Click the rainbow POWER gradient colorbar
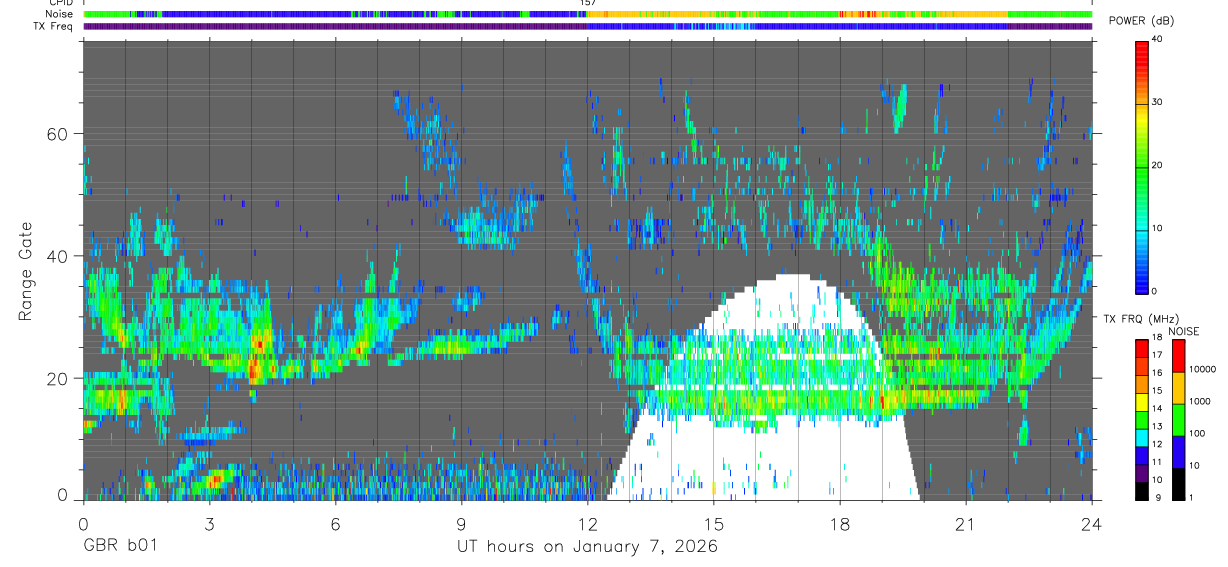 click(x=1142, y=166)
